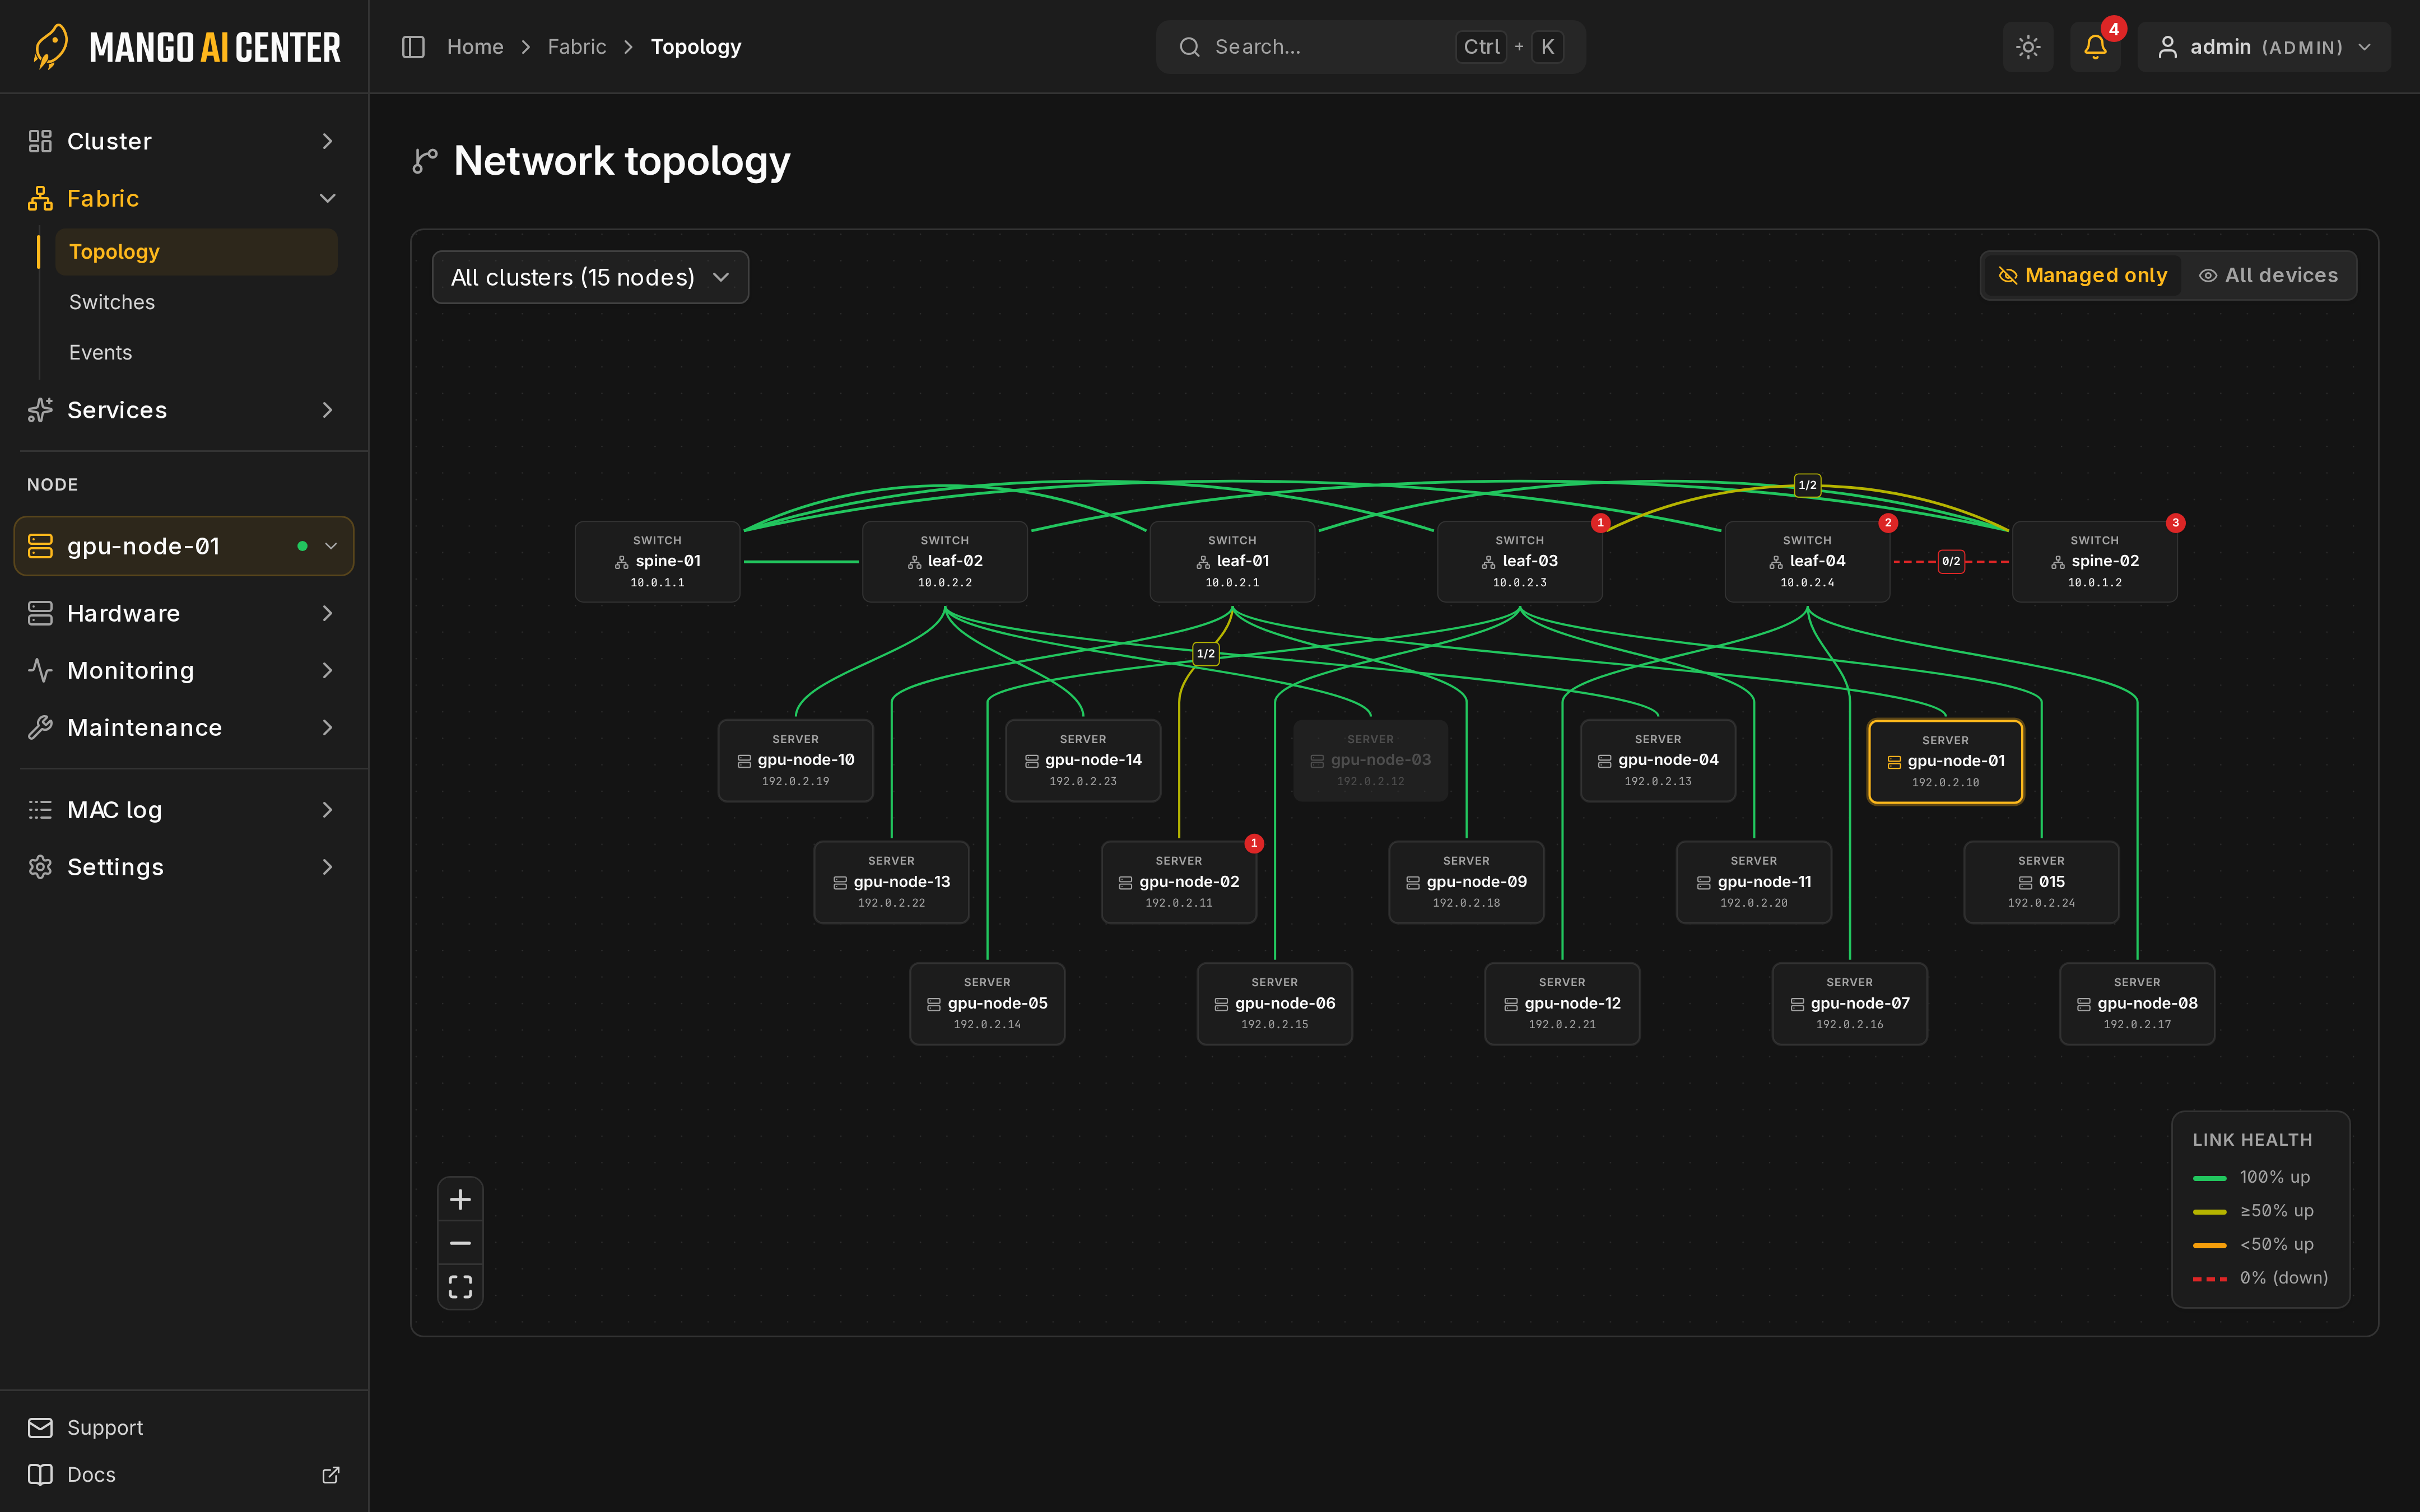Click the Mango AI Center rocket logo
The height and width of the screenshot is (1512, 2420).
click(x=50, y=47)
